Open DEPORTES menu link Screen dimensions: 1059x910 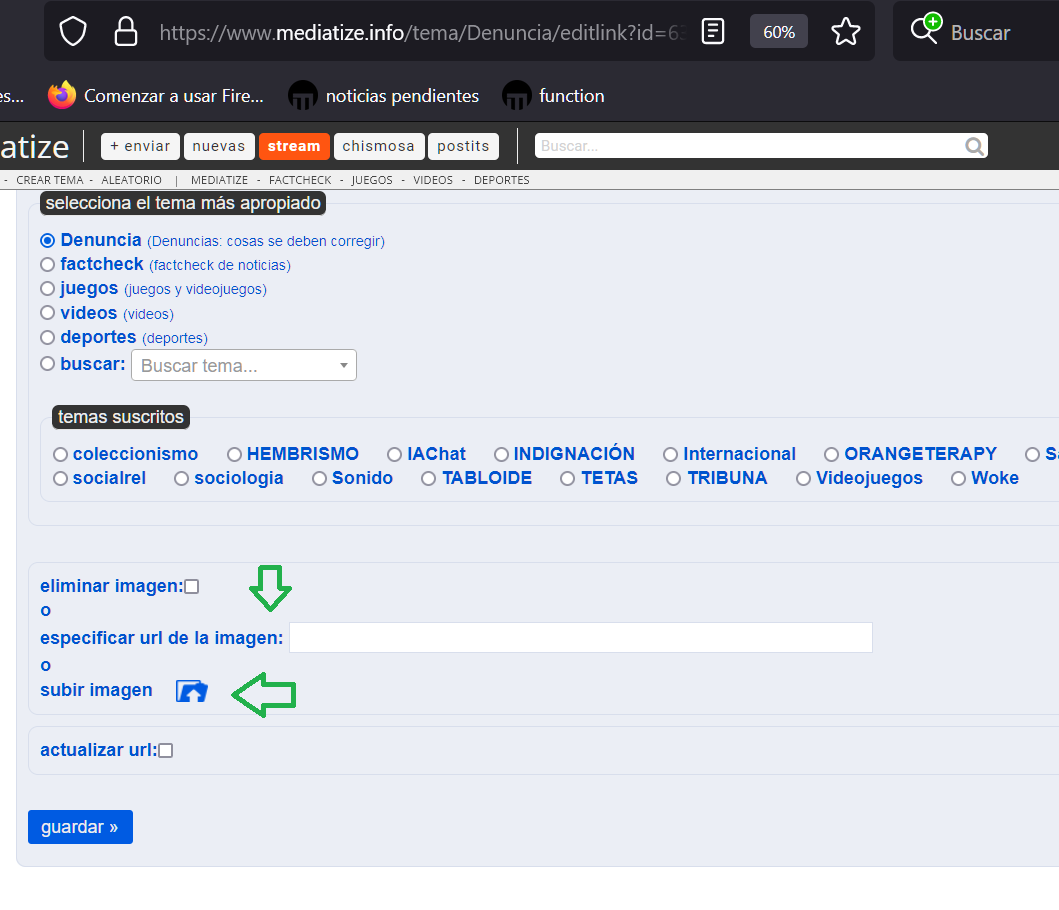coord(502,180)
